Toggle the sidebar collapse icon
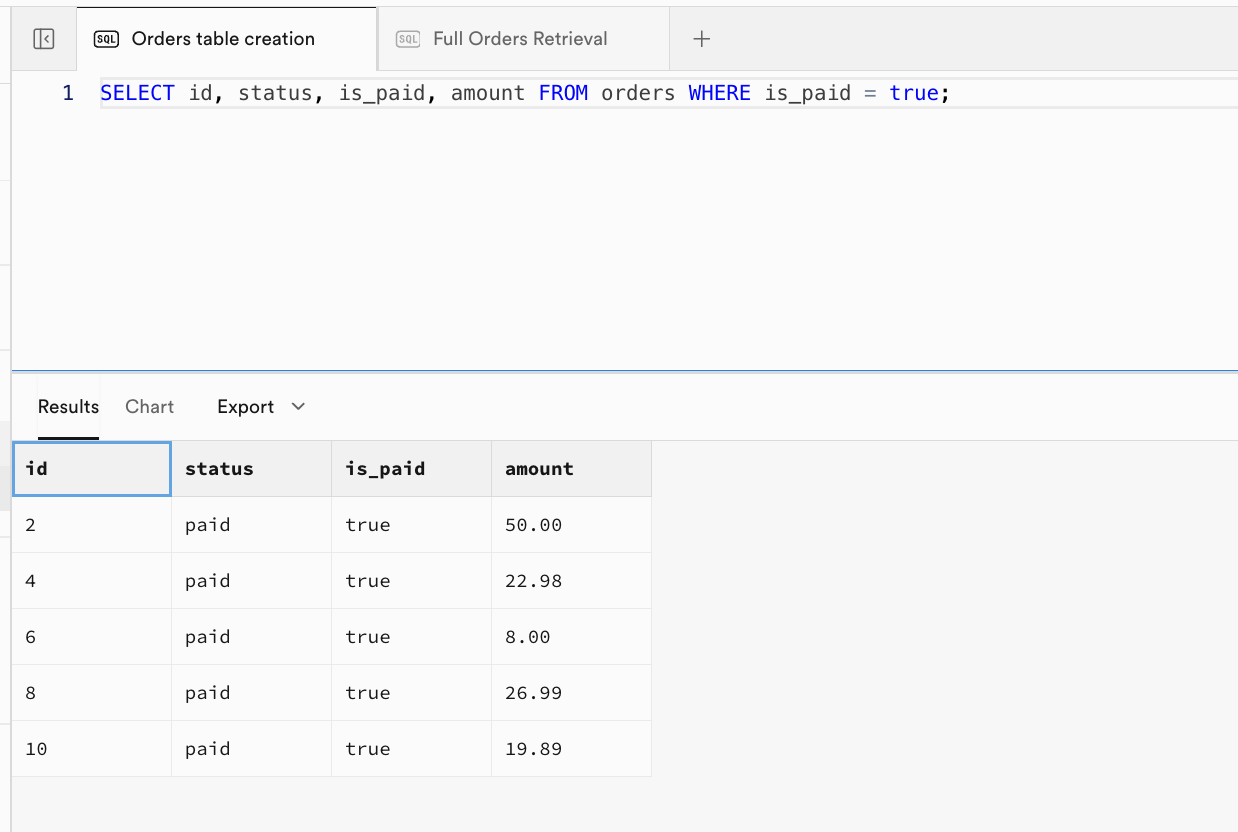 tap(43, 39)
